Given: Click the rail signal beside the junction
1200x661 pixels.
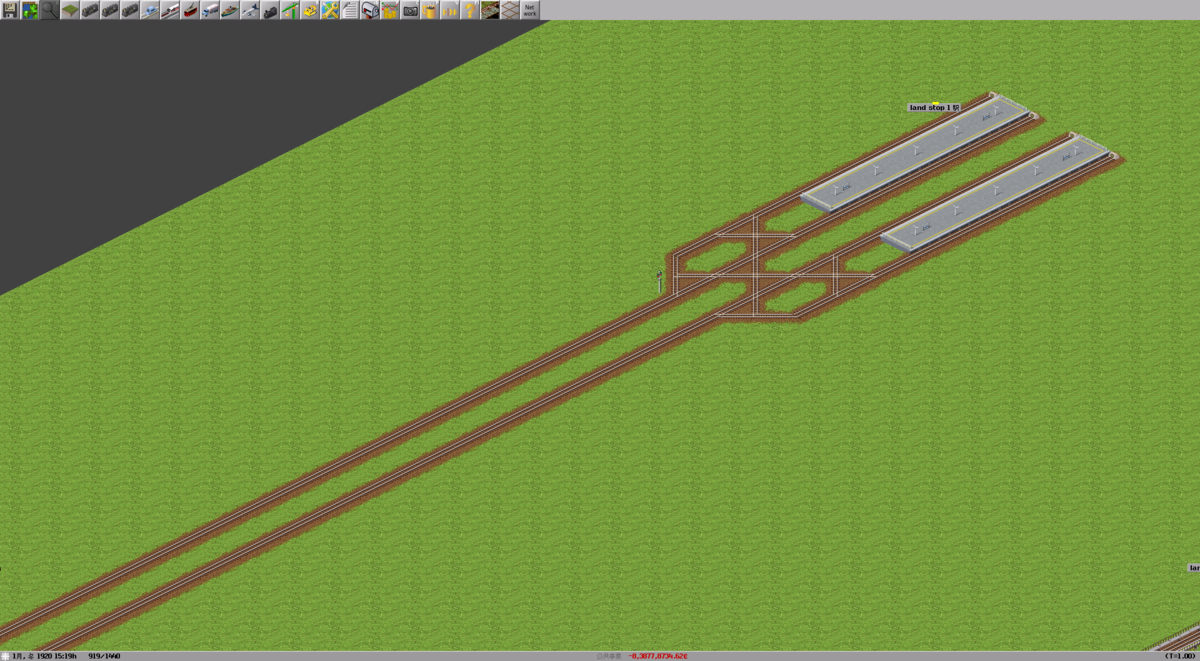Looking at the screenshot, I should click(x=659, y=281).
